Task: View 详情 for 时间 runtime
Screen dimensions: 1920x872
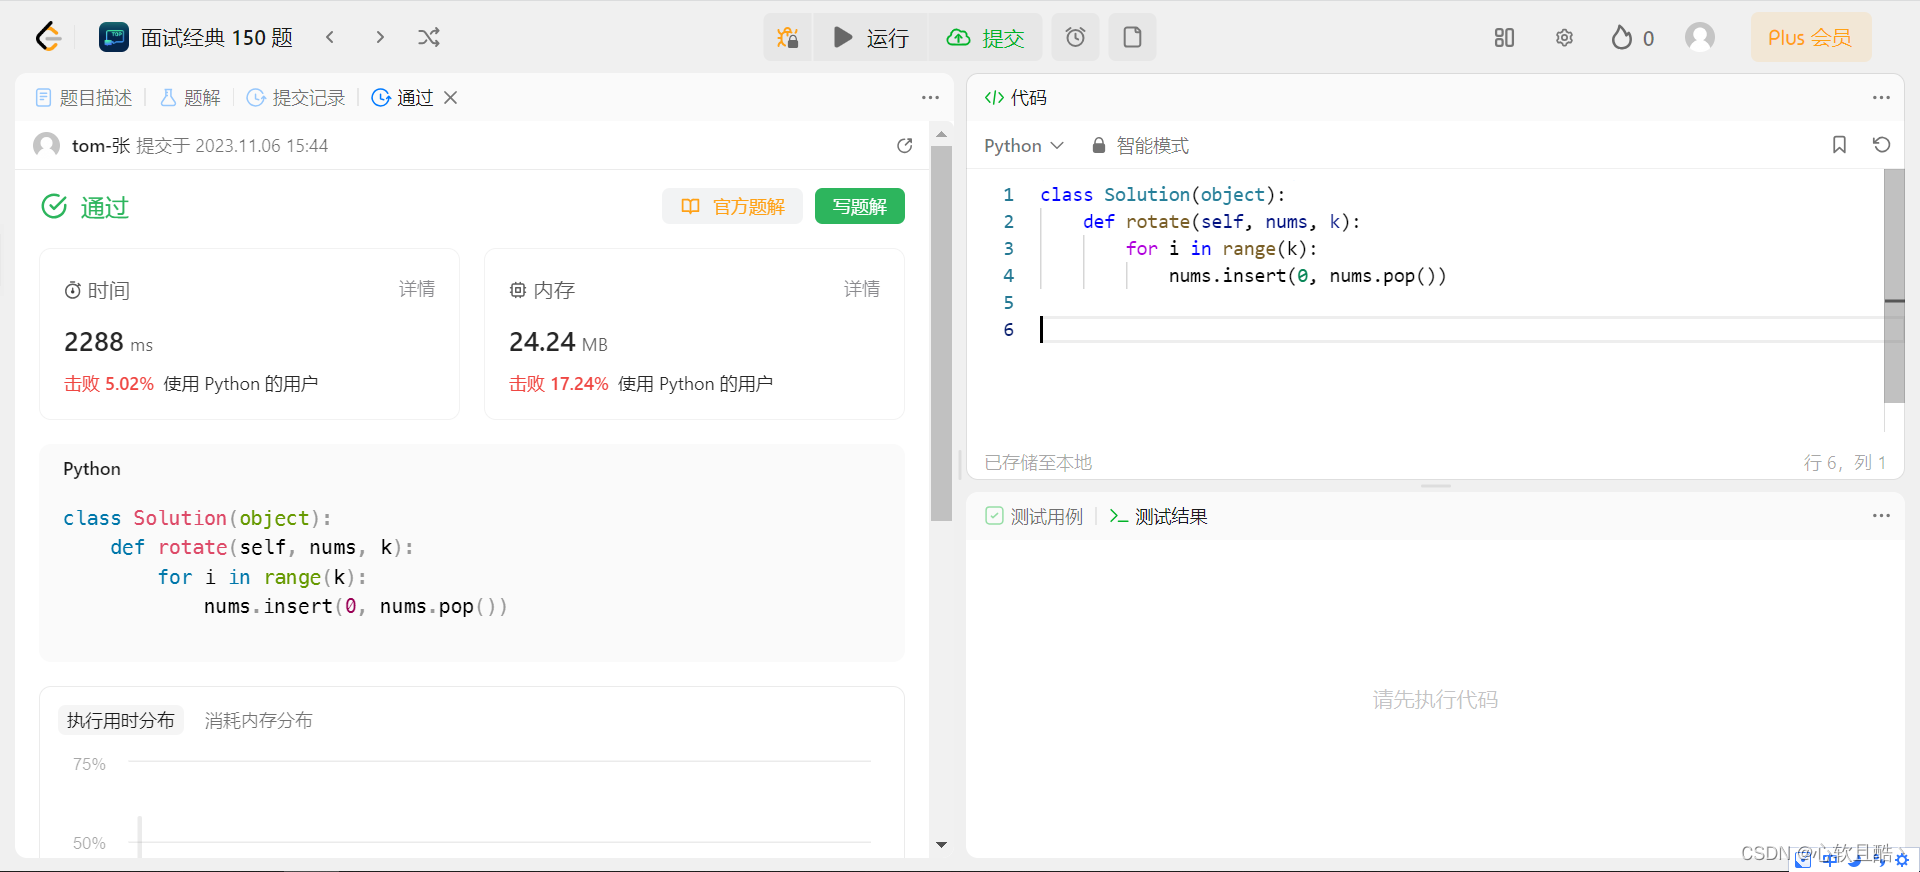Action: pos(417,289)
